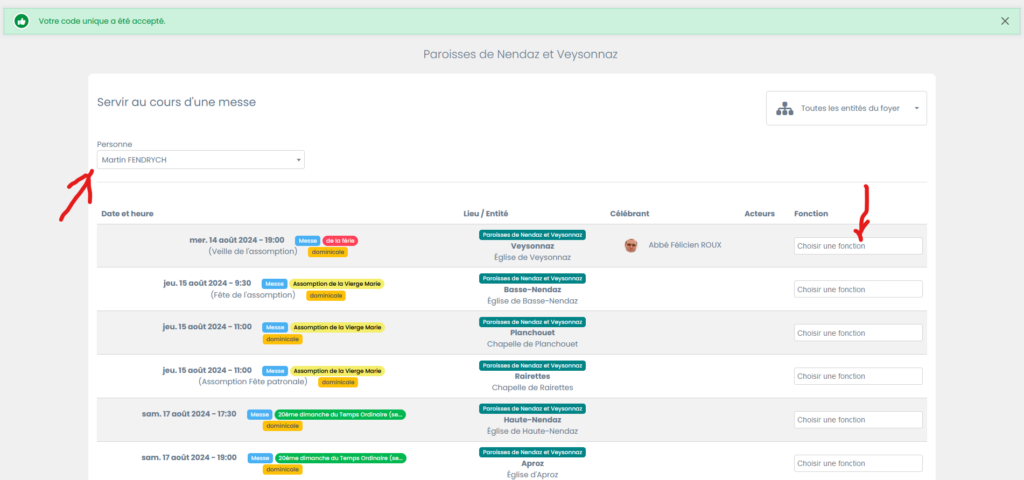Open function field for the Haute-Nendaz mass
This screenshot has height=480, width=1024.
pos(858,420)
